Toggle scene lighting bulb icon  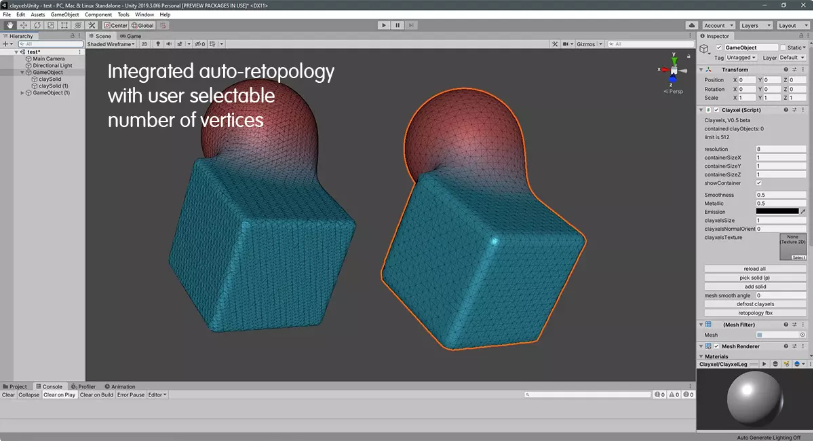click(158, 44)
